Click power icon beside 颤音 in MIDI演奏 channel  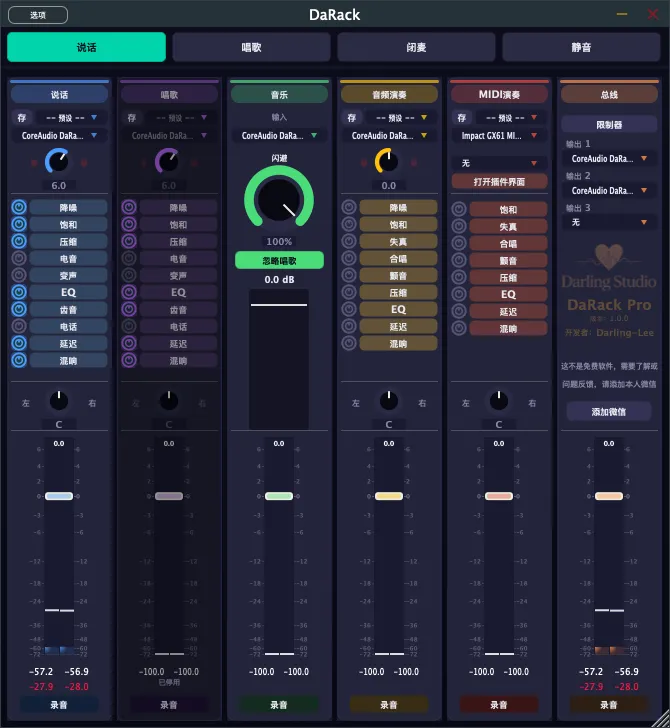[x=459, y=260]
